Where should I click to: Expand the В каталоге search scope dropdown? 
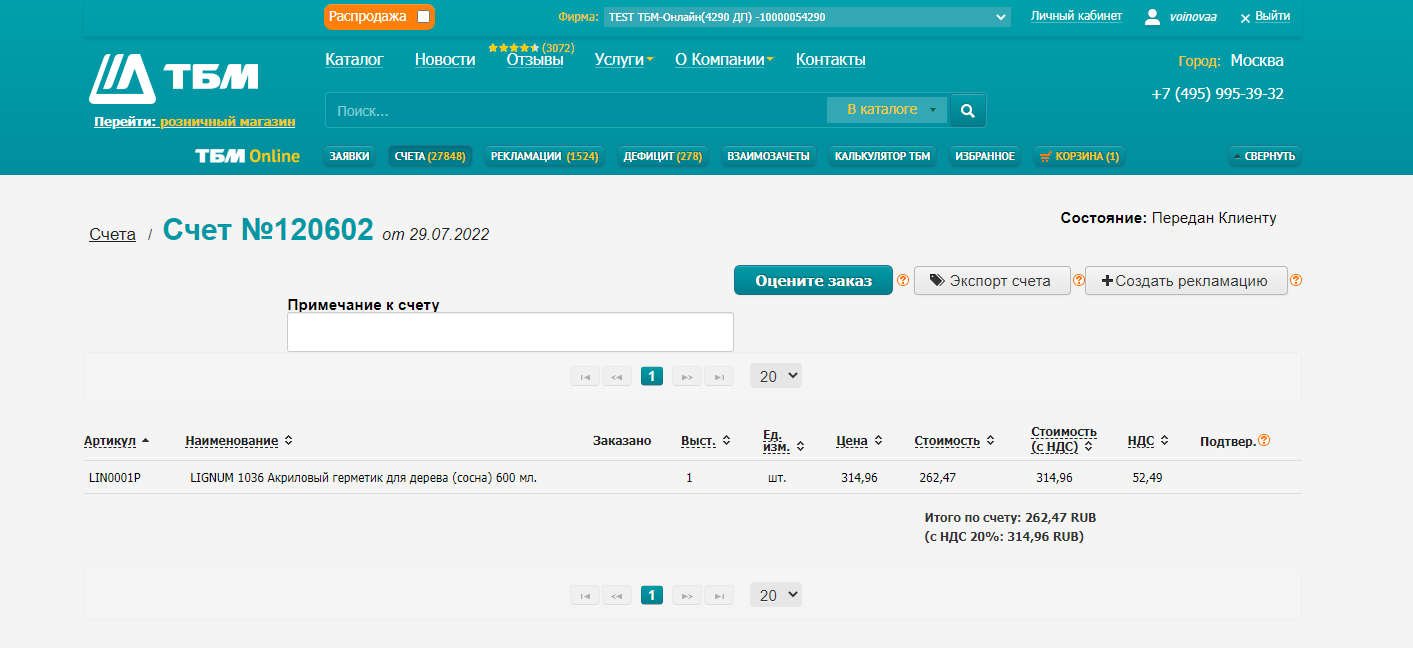pyautogui.click(x=886, y=110)
